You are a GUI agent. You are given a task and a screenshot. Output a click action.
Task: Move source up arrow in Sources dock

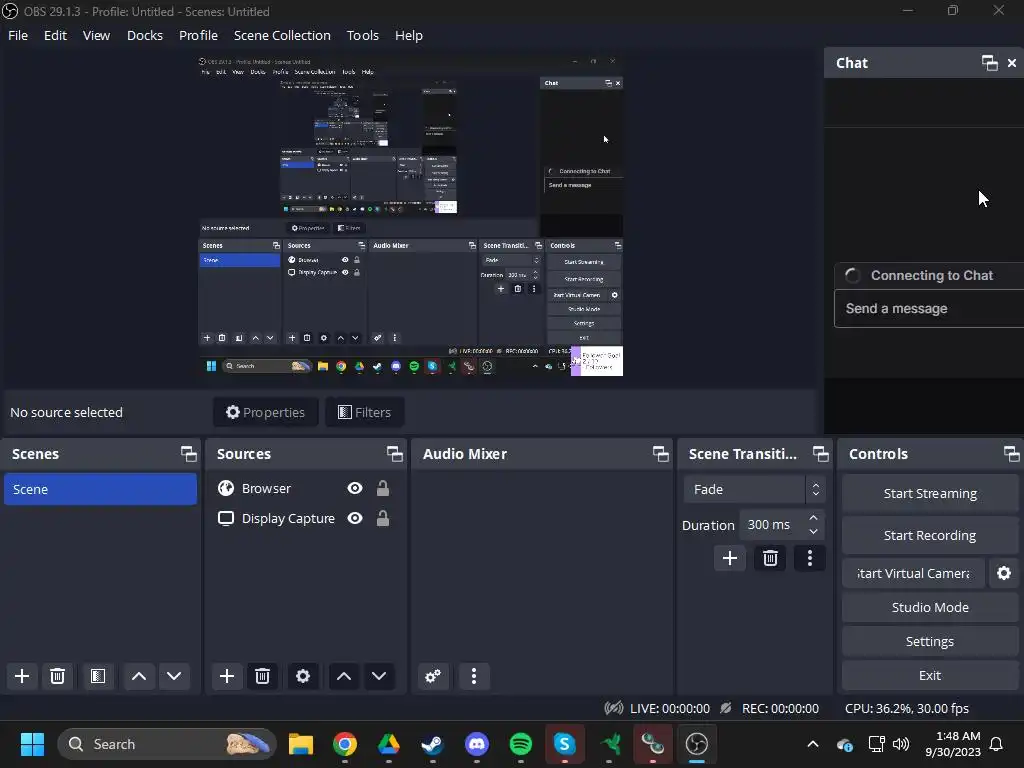point(344,676)
